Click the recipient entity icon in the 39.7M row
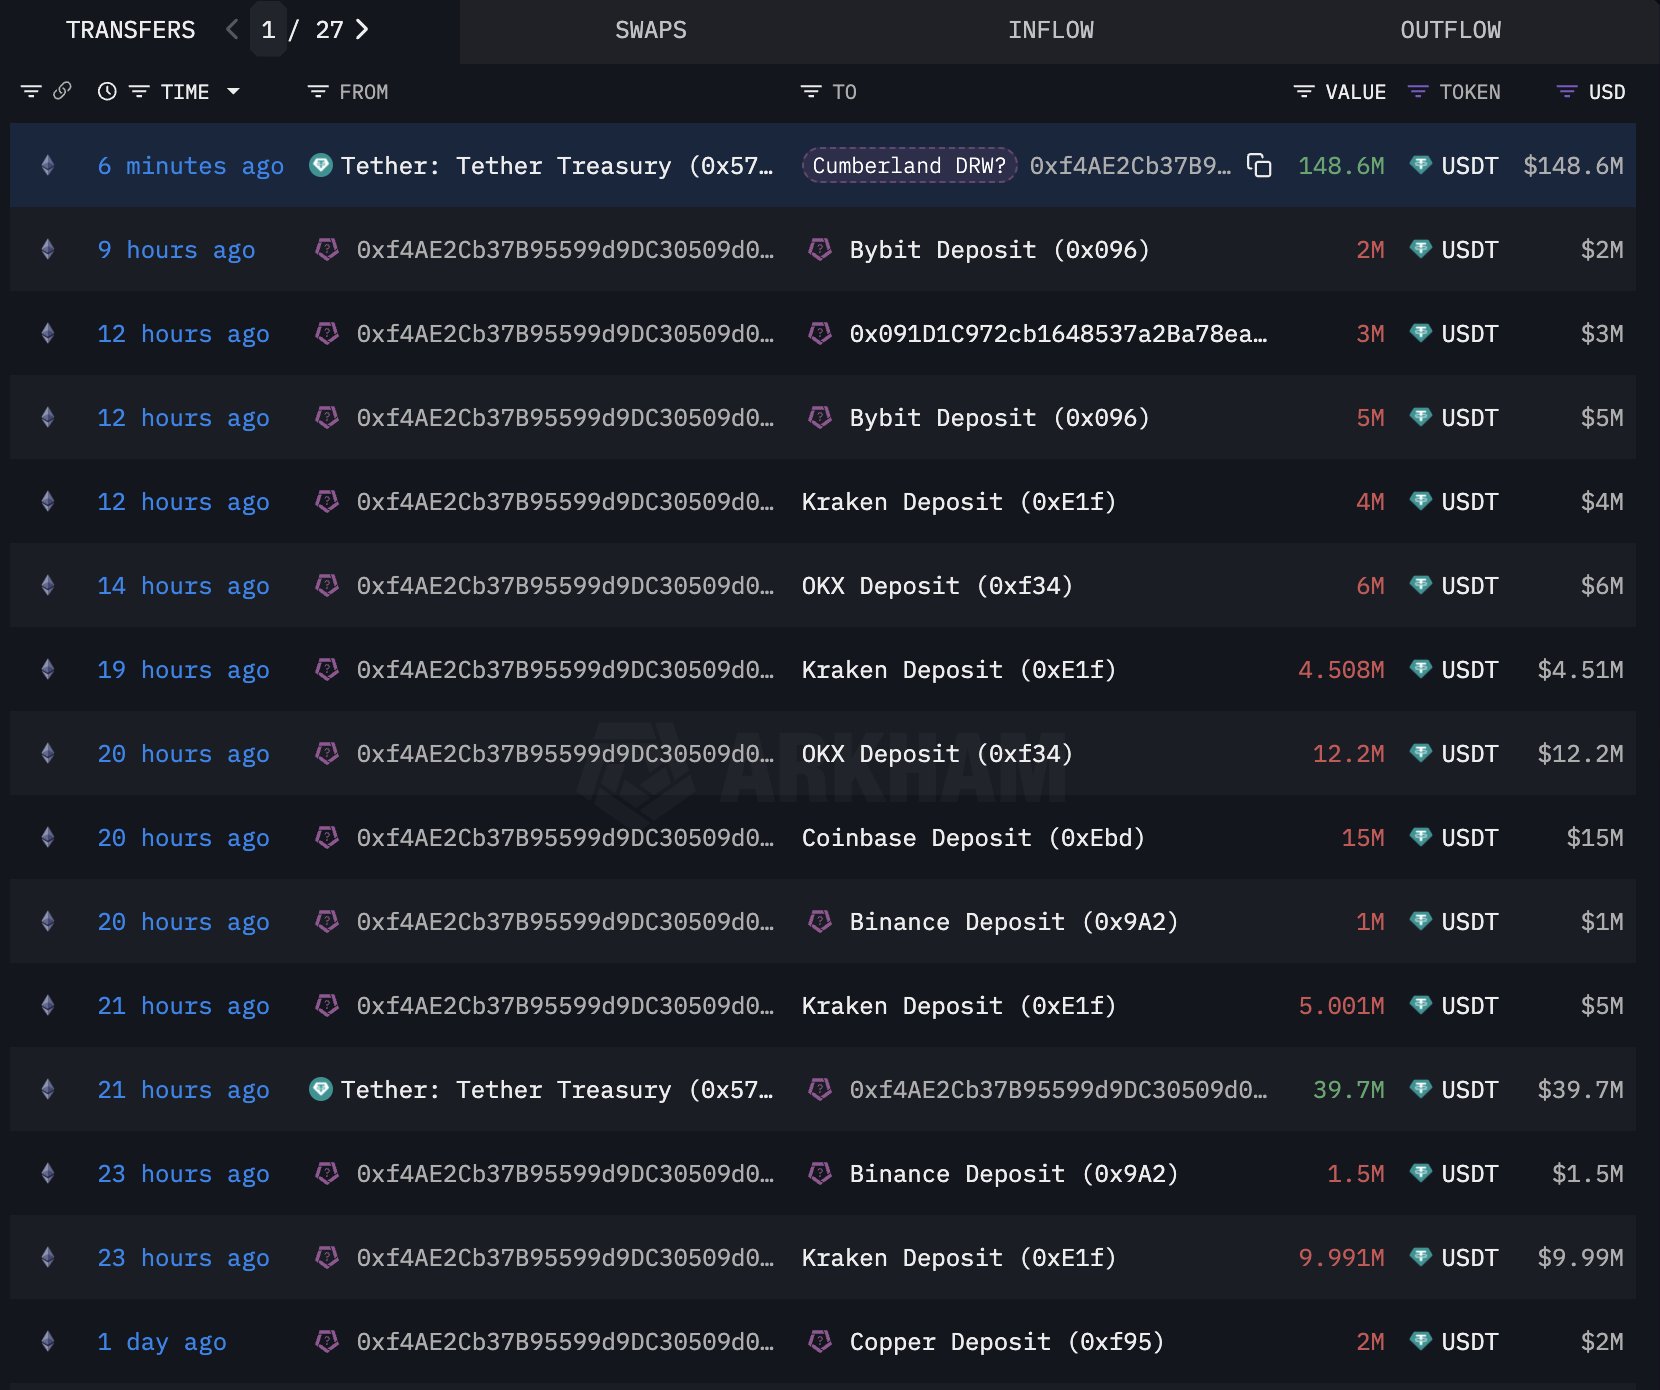The height and width of the screenshot is (1390, 1660). (820, 1089)
